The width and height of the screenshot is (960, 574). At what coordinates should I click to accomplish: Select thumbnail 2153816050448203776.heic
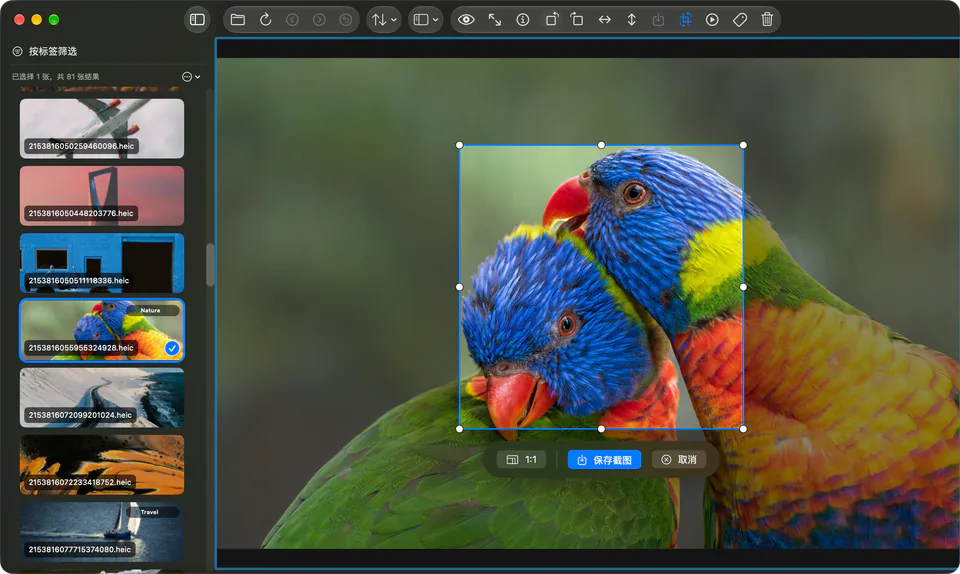click(102, 196)
